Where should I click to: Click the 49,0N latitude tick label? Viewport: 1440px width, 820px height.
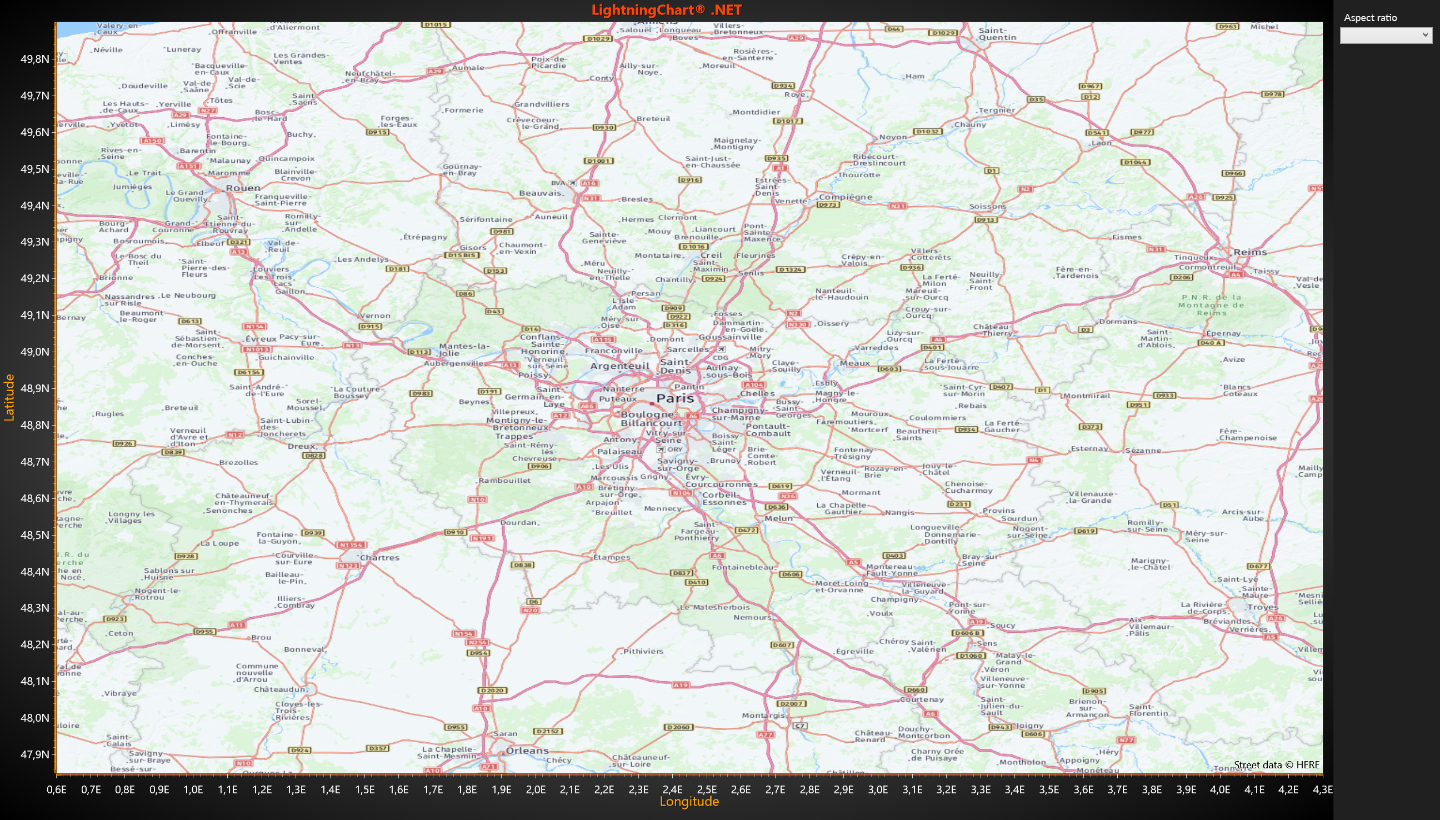pyautogui.click(x=35, y=352)
